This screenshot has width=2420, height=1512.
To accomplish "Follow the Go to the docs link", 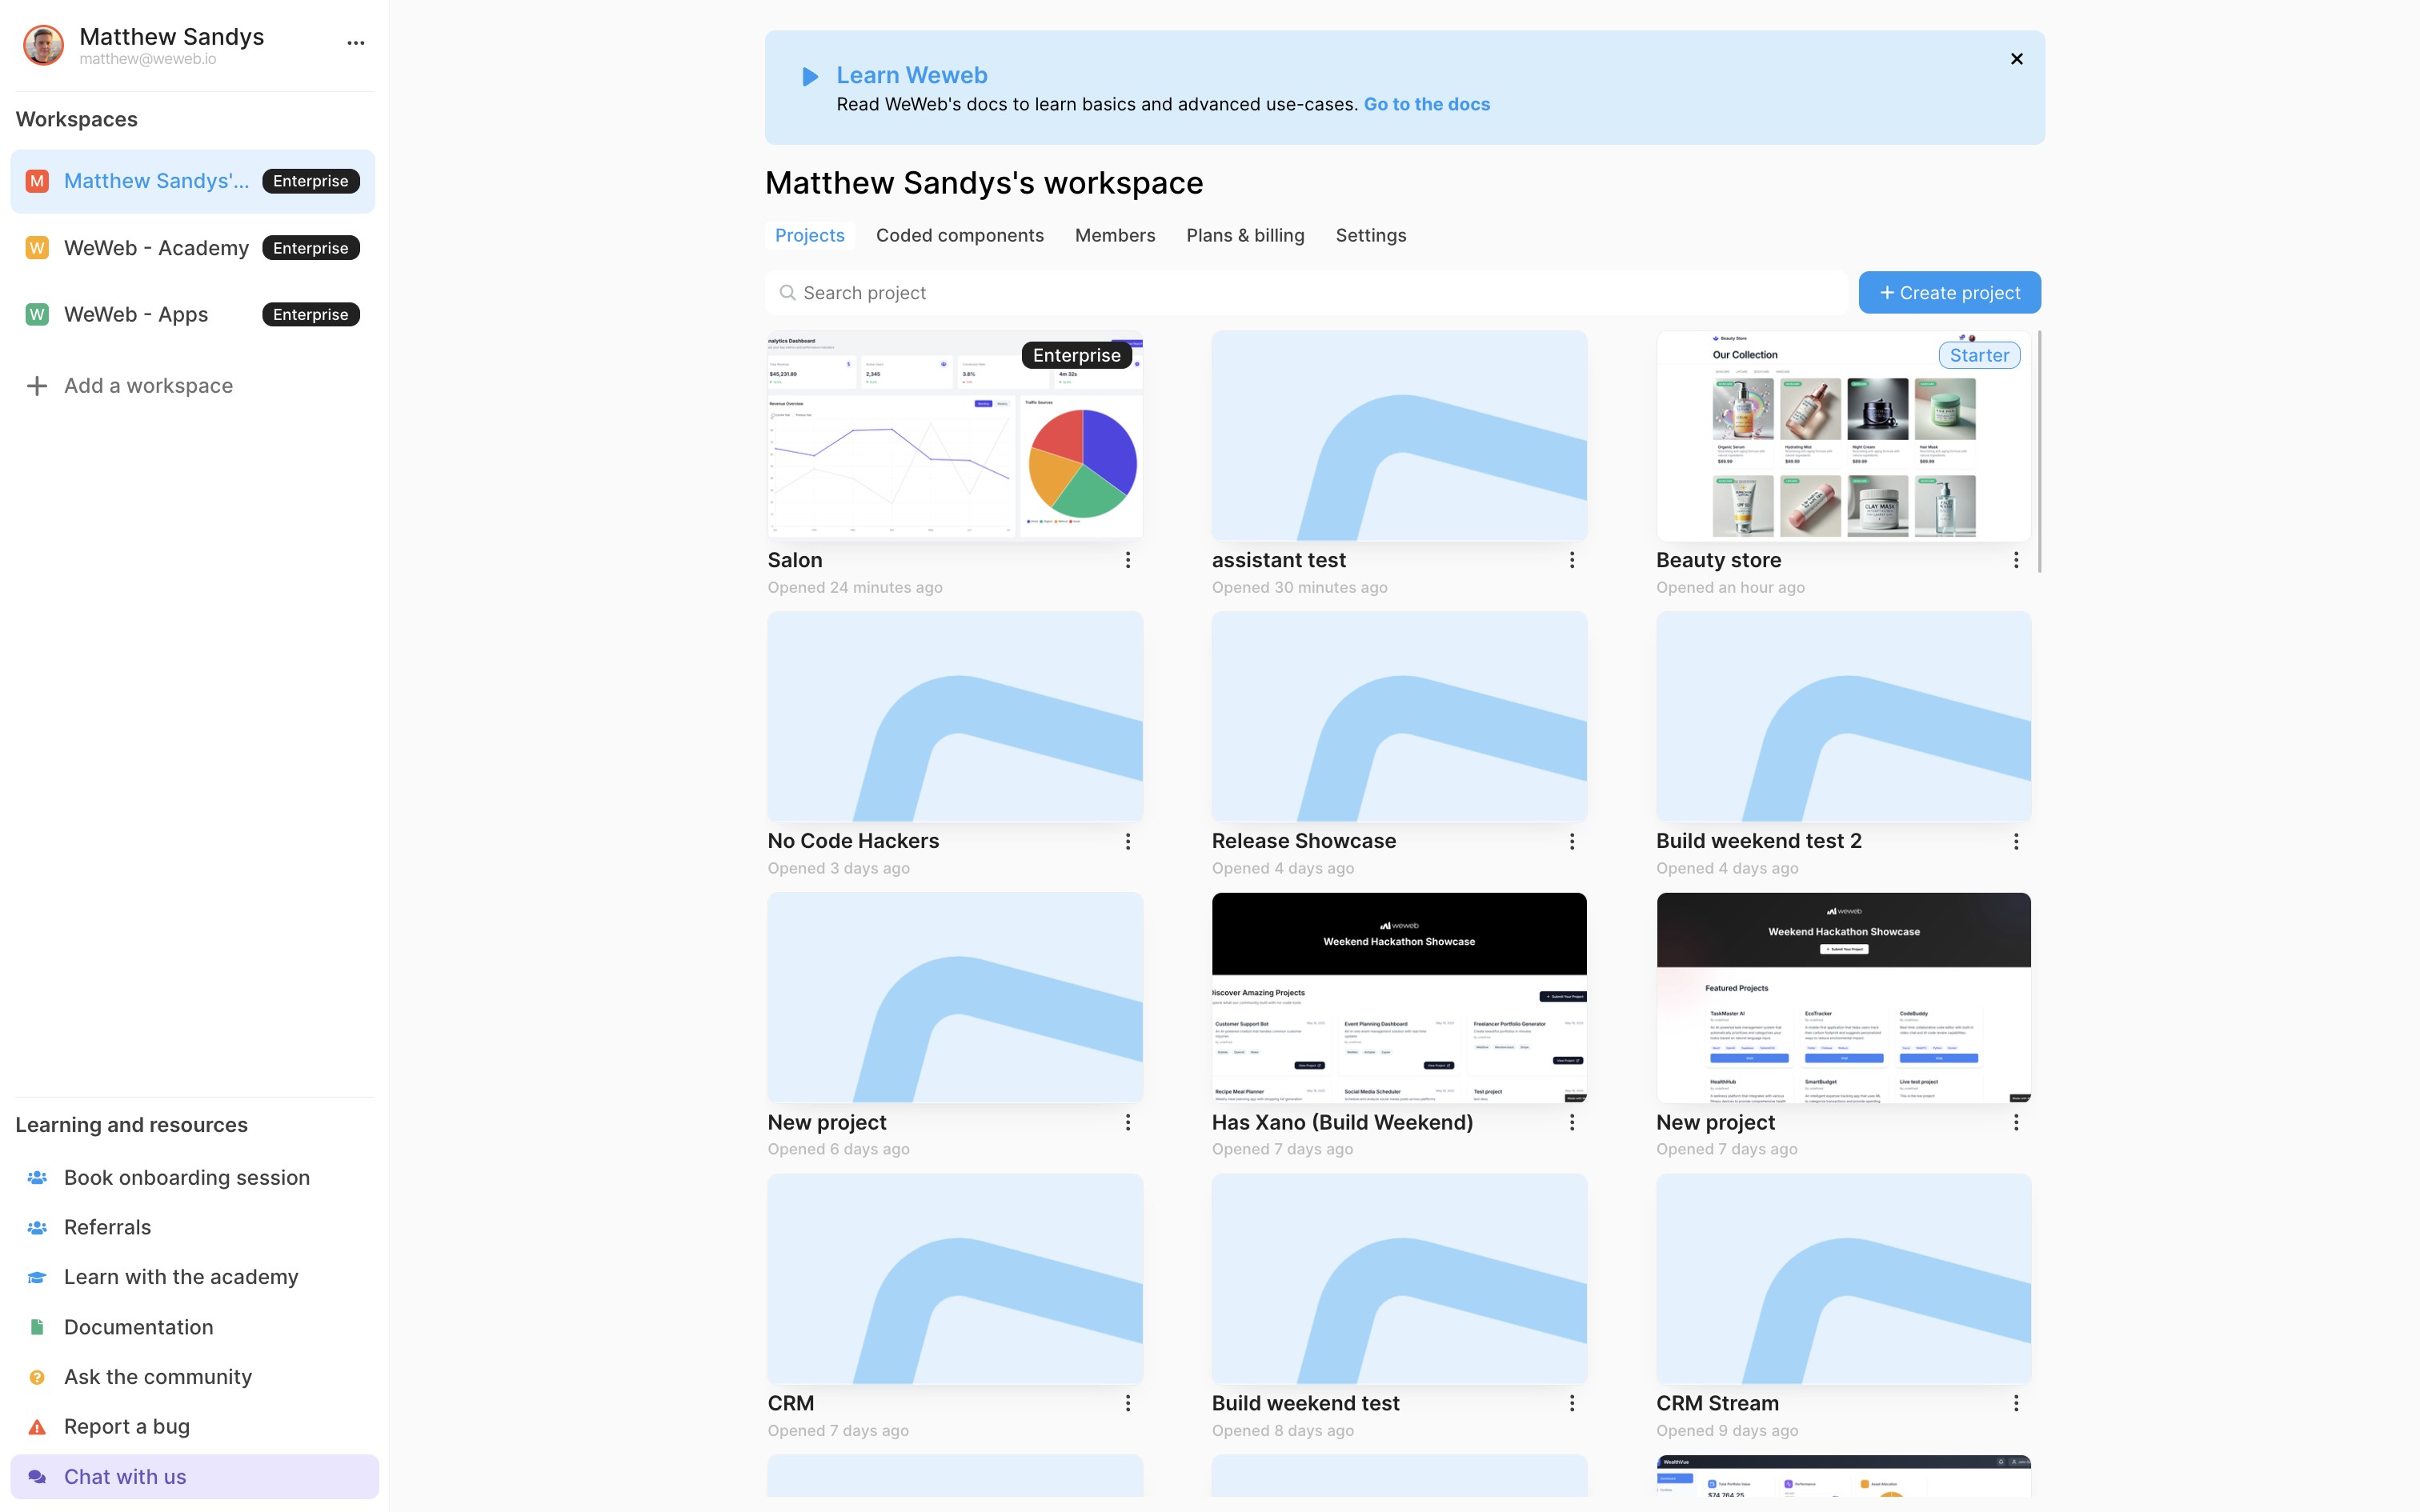I will [x=1426, y=104].
